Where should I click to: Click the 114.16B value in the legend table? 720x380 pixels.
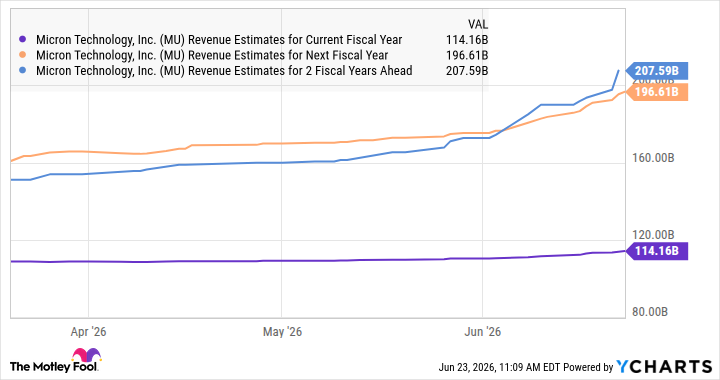[x=467, y=40]
